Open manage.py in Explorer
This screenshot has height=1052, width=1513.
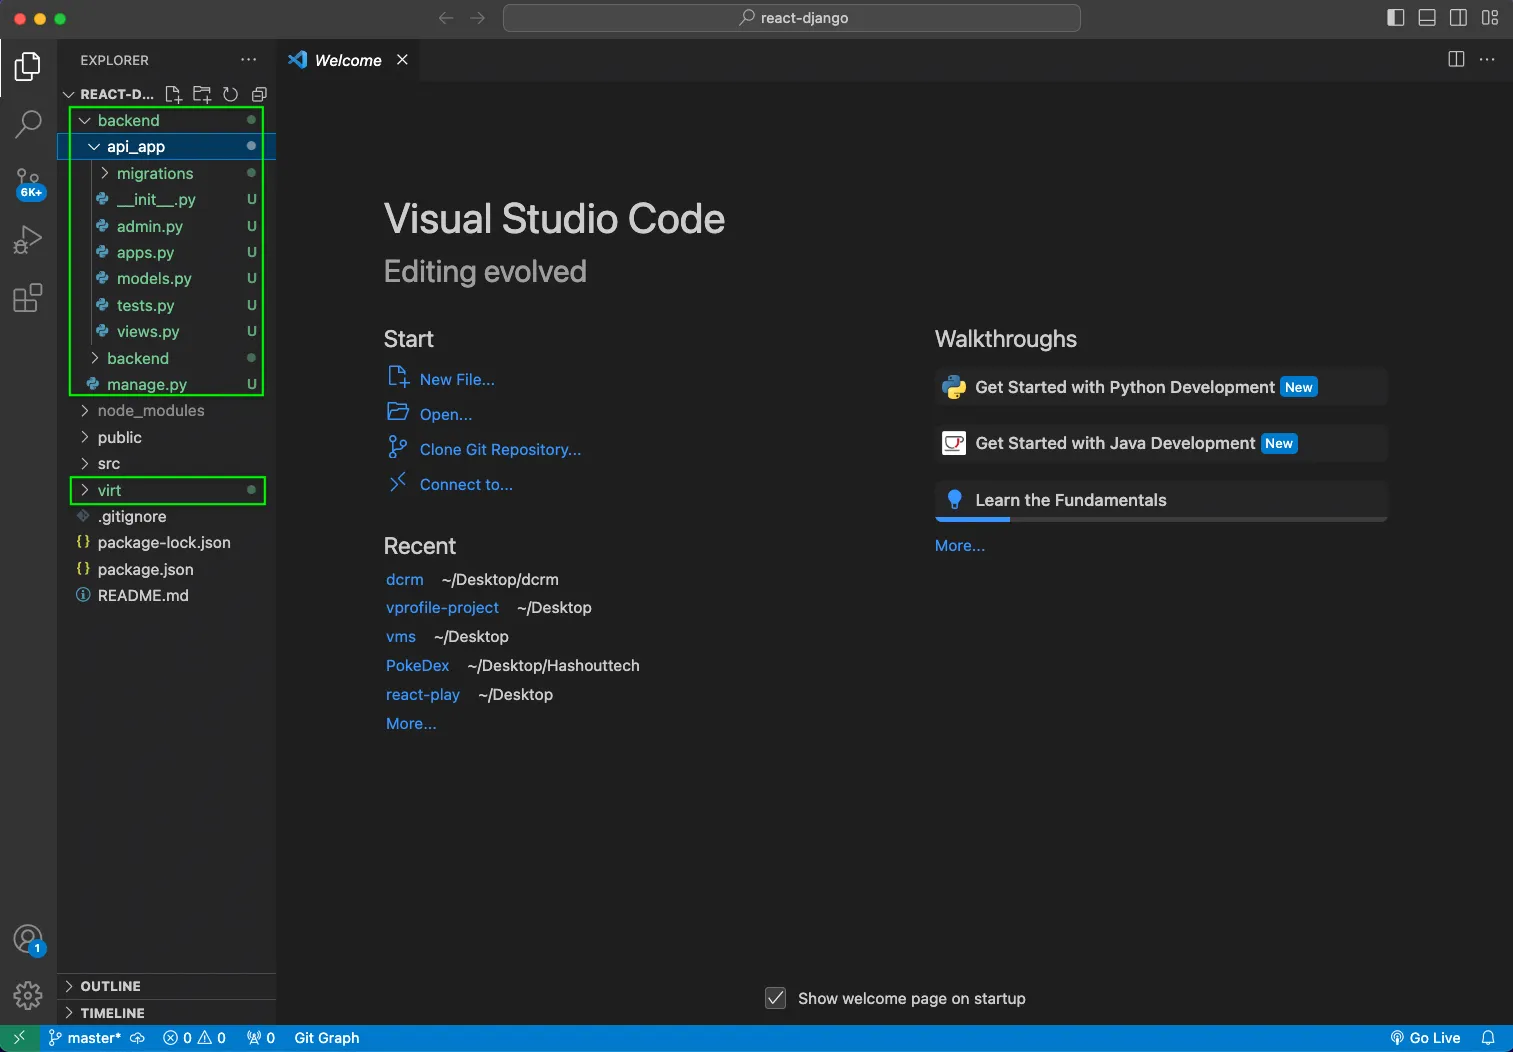[166, 385]
